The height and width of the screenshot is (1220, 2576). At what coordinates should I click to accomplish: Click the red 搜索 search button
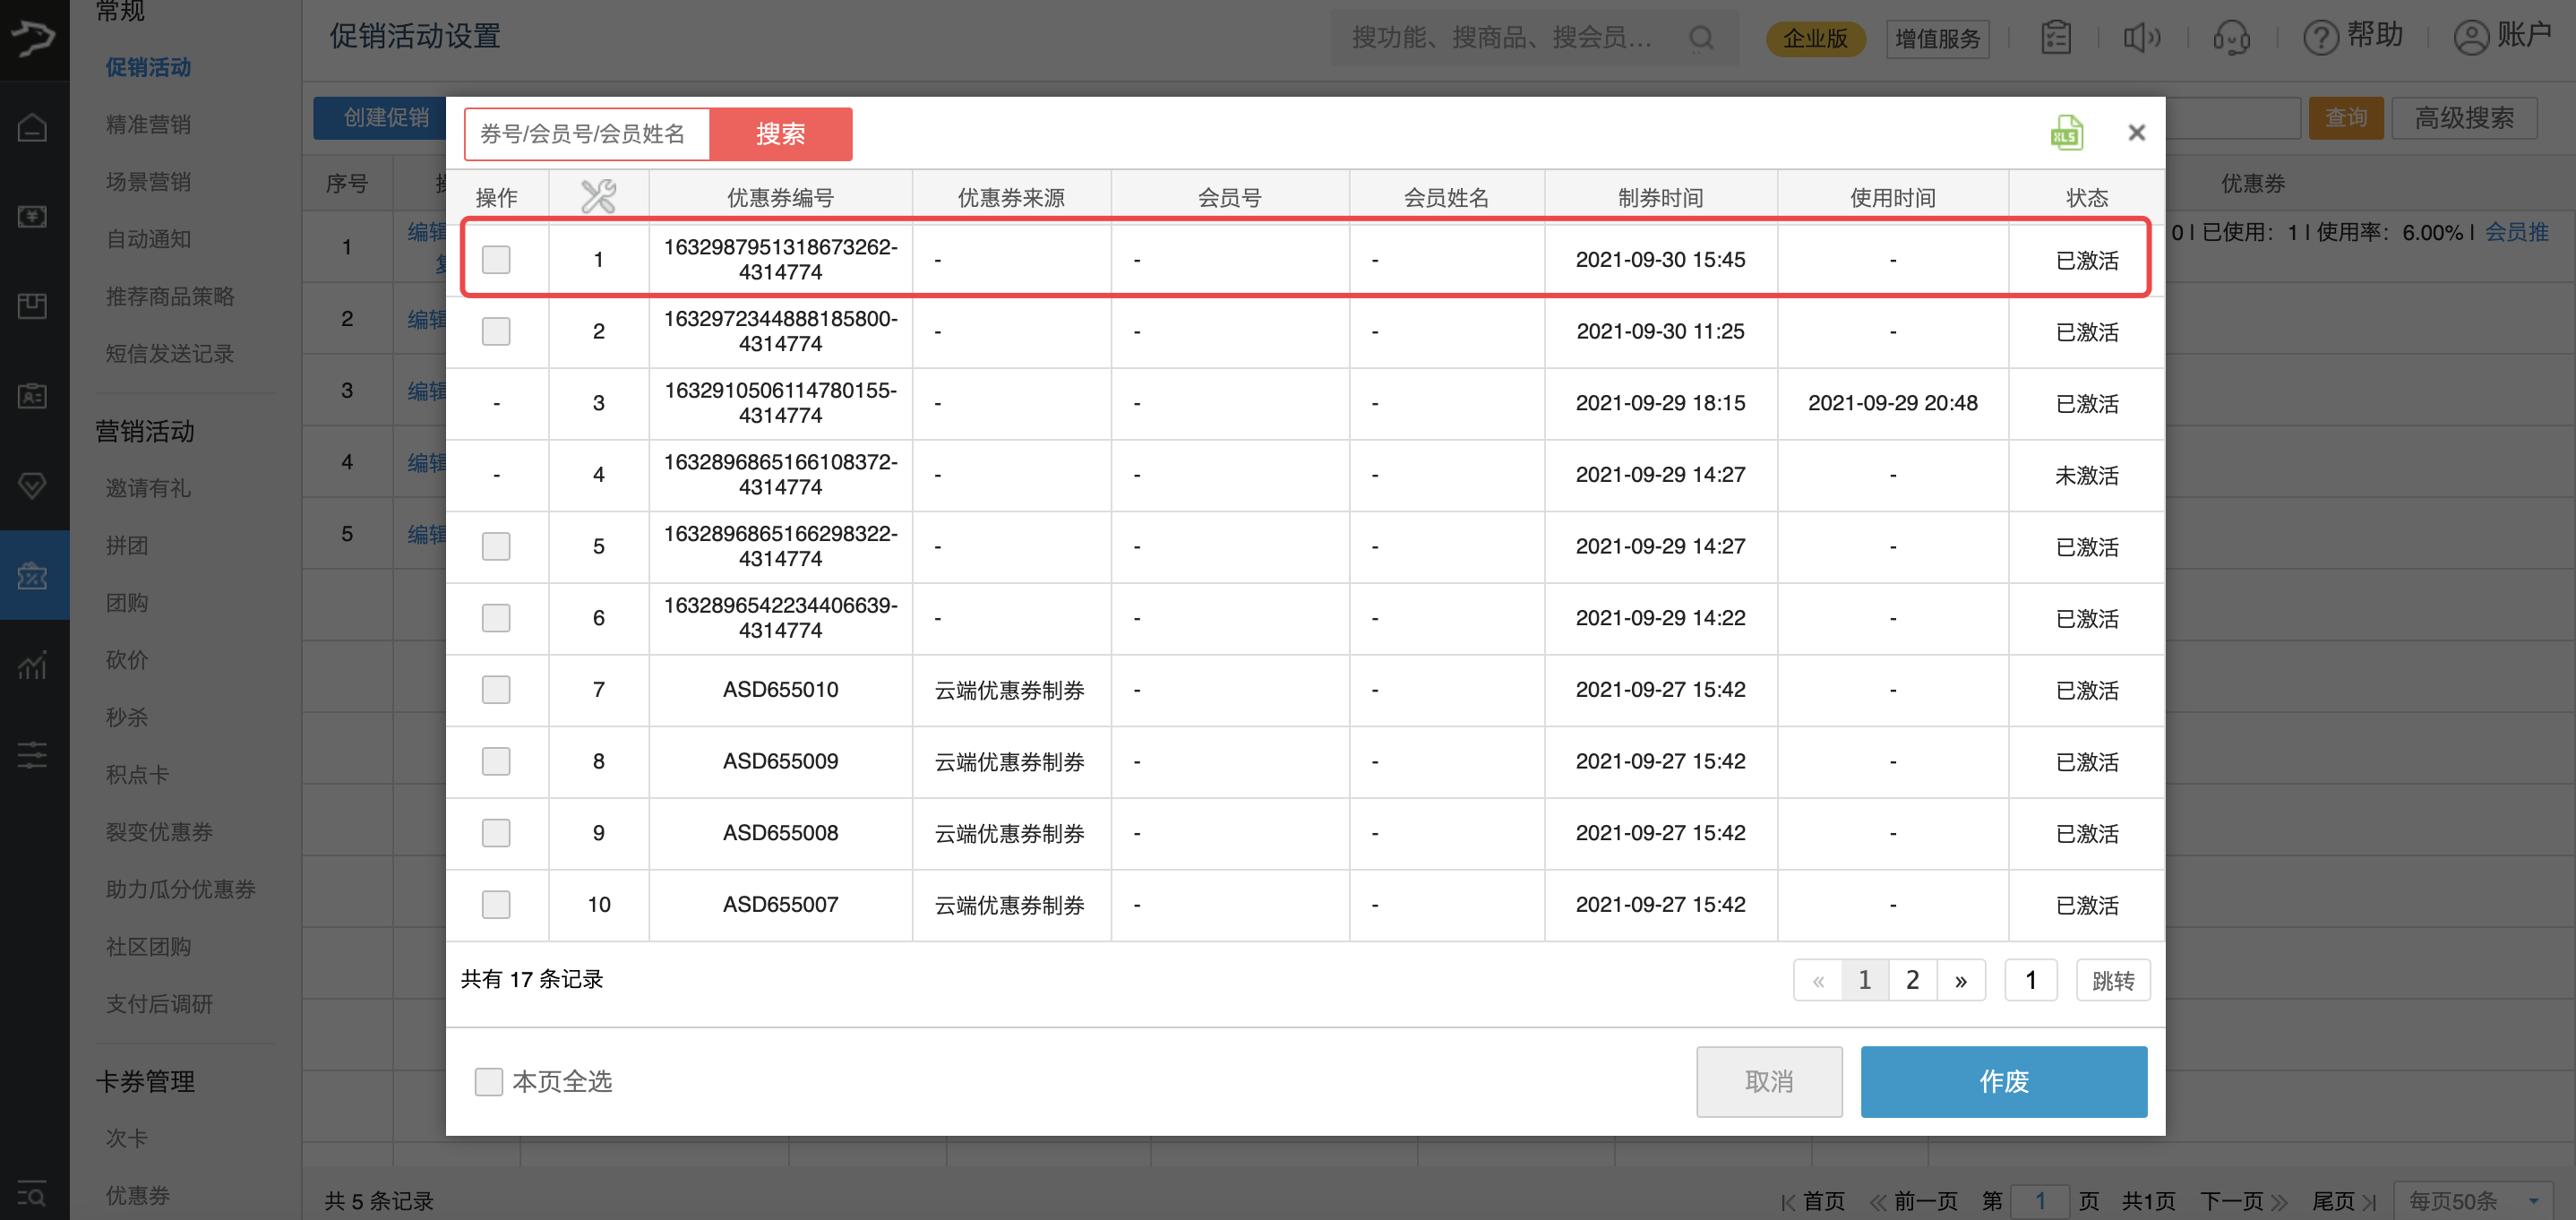pyautogui.click(x=781, y=134)
